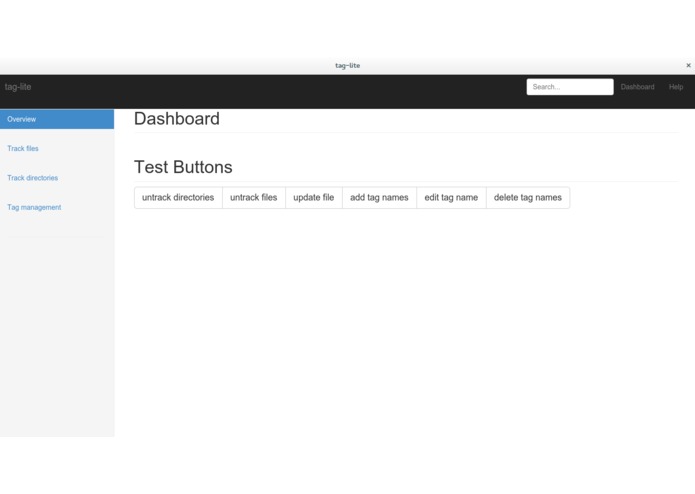Select the Overview sidebar item
The image size is (695, 494).
click(x=57, y=119)
